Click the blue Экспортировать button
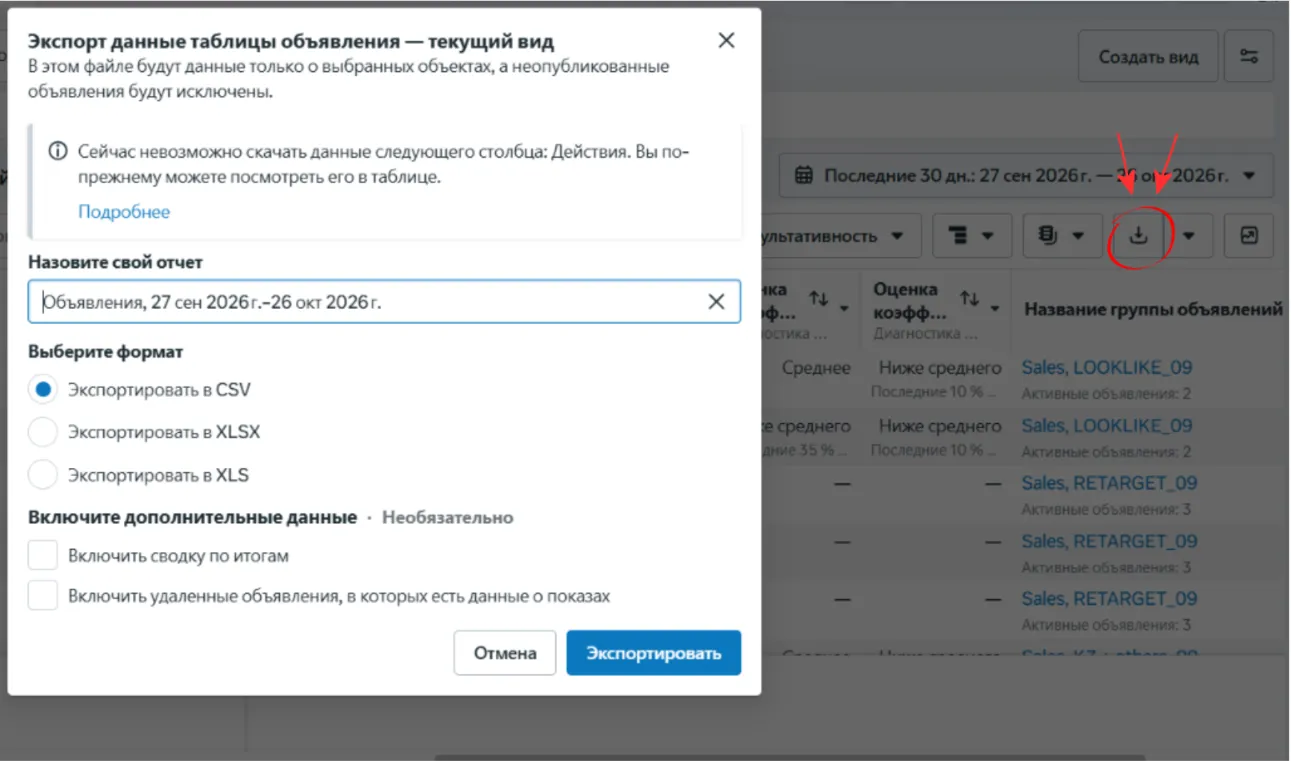Image resolution: width=1291 pixels, height=761 pixels. (x=653, y=653)
